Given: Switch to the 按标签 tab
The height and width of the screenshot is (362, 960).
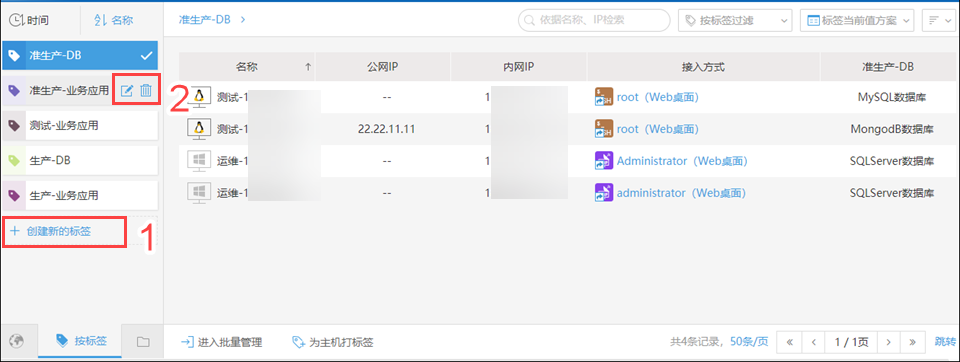Looking at the screenshot, I should (x=80, y=341).
